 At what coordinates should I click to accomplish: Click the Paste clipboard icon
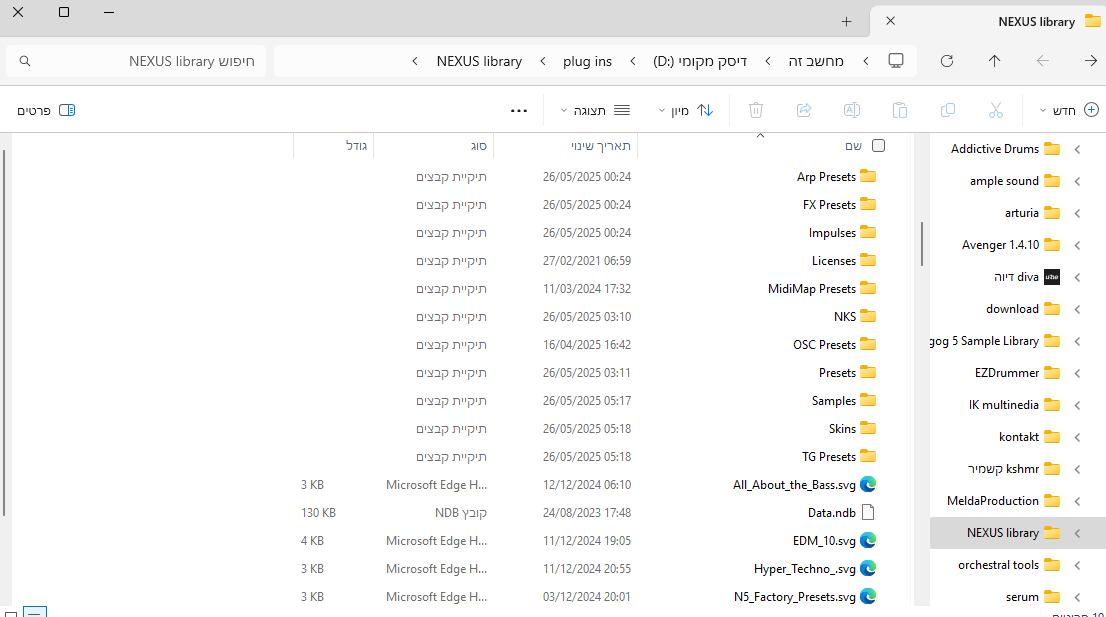[899, 110]
